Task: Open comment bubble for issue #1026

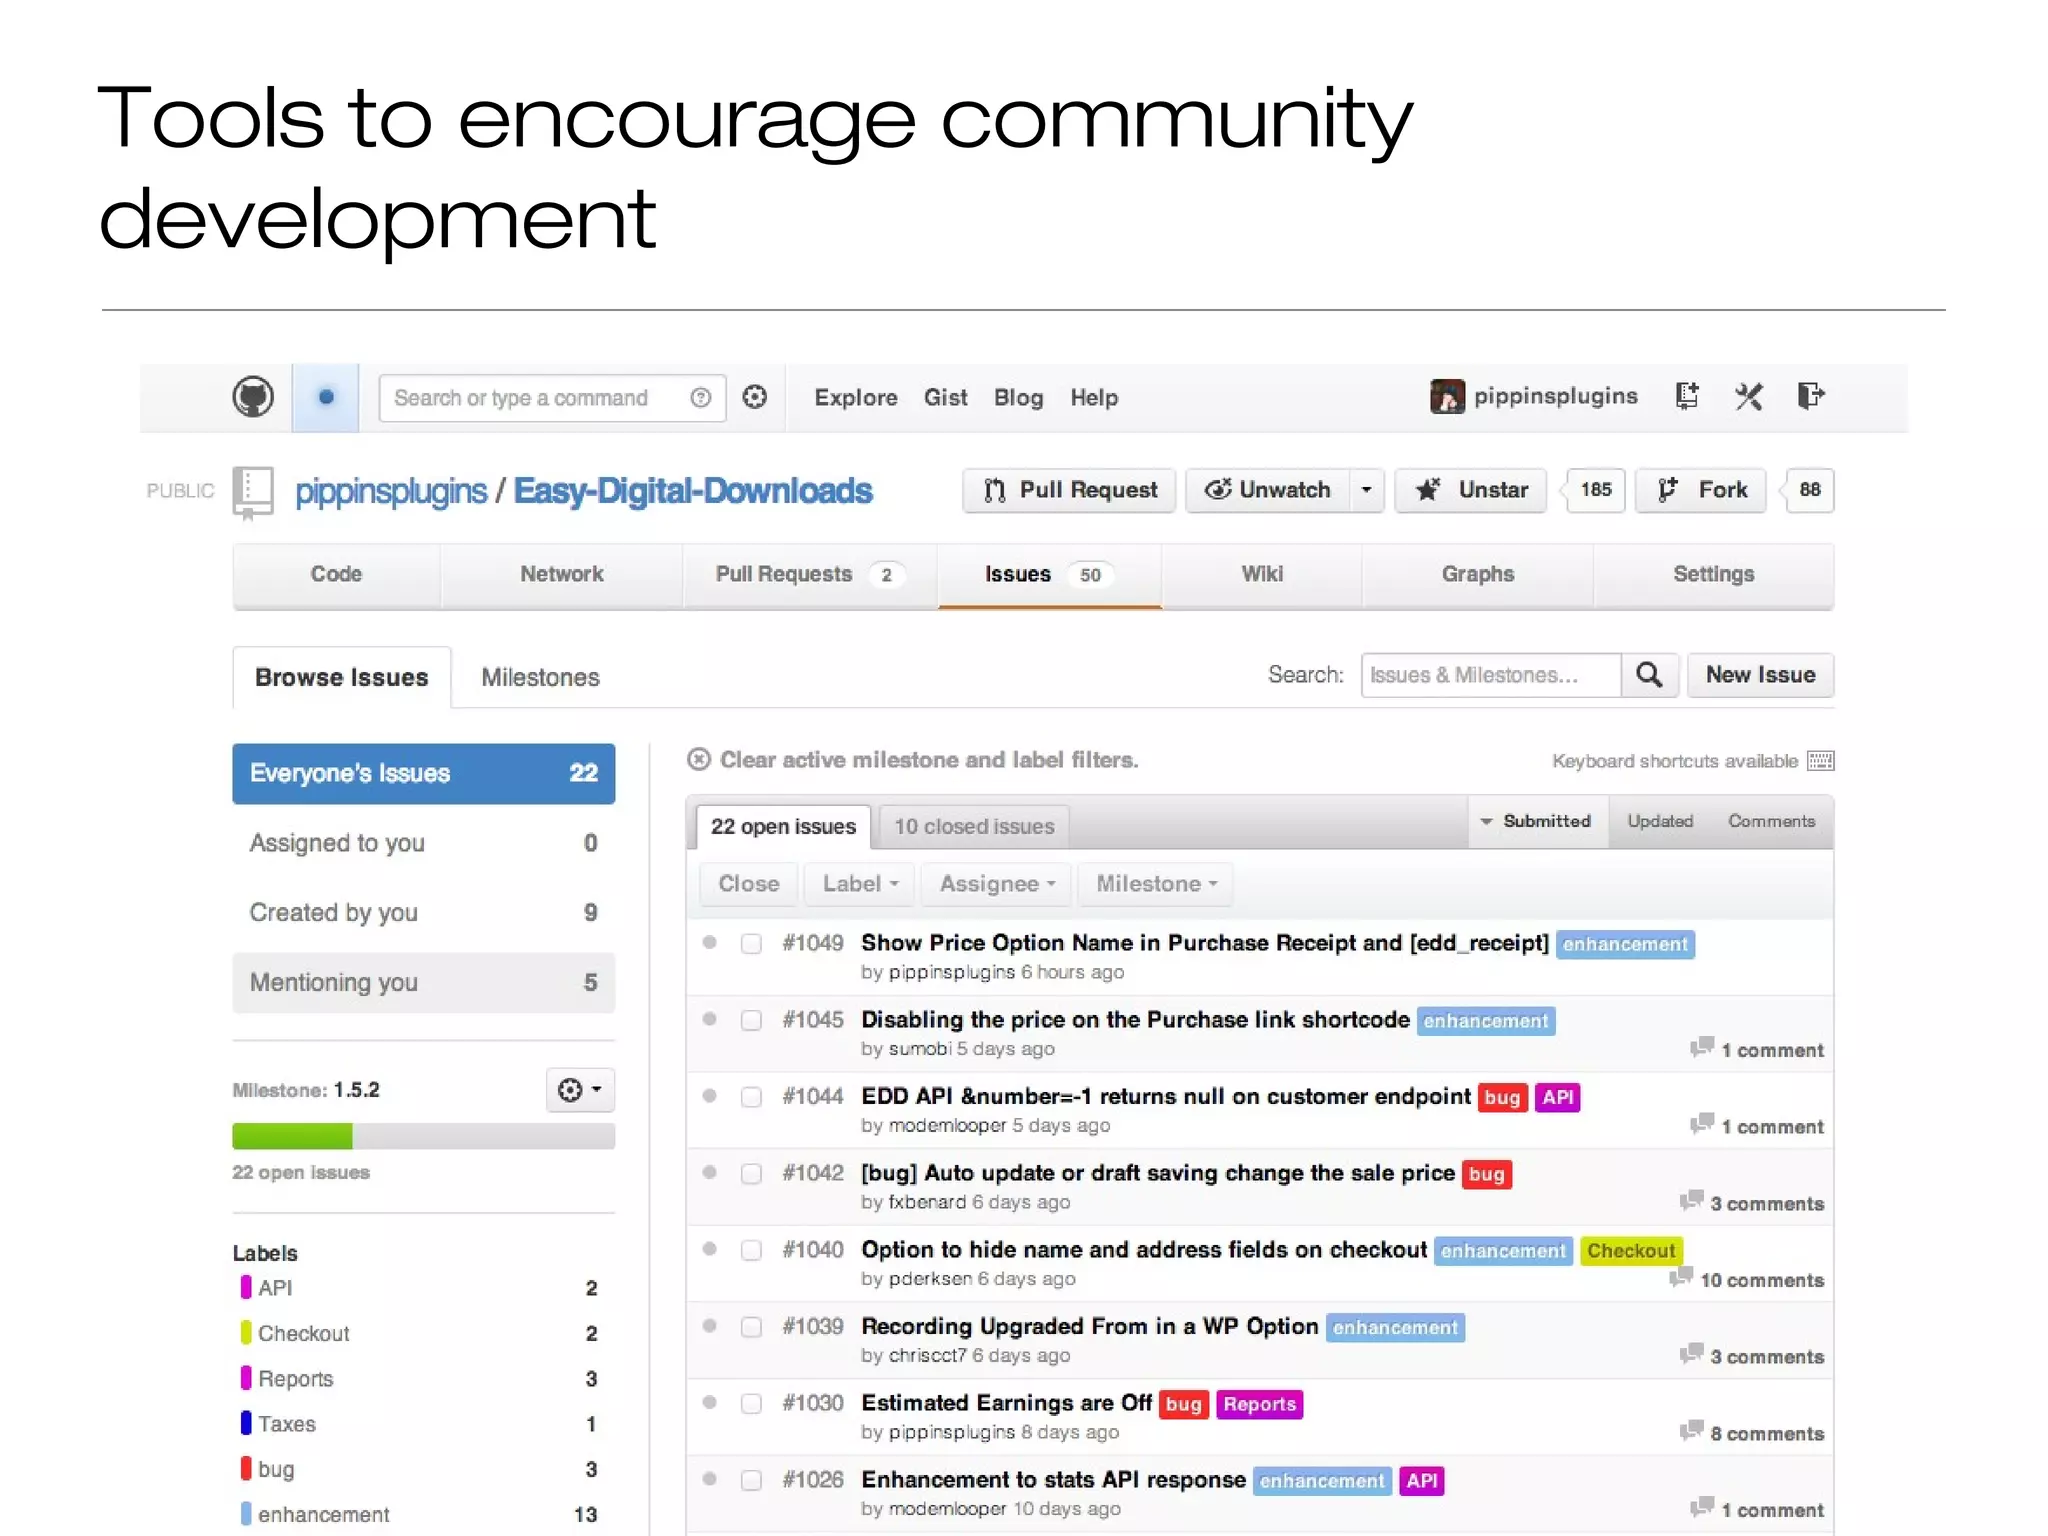Action: pos(1702,1507)
